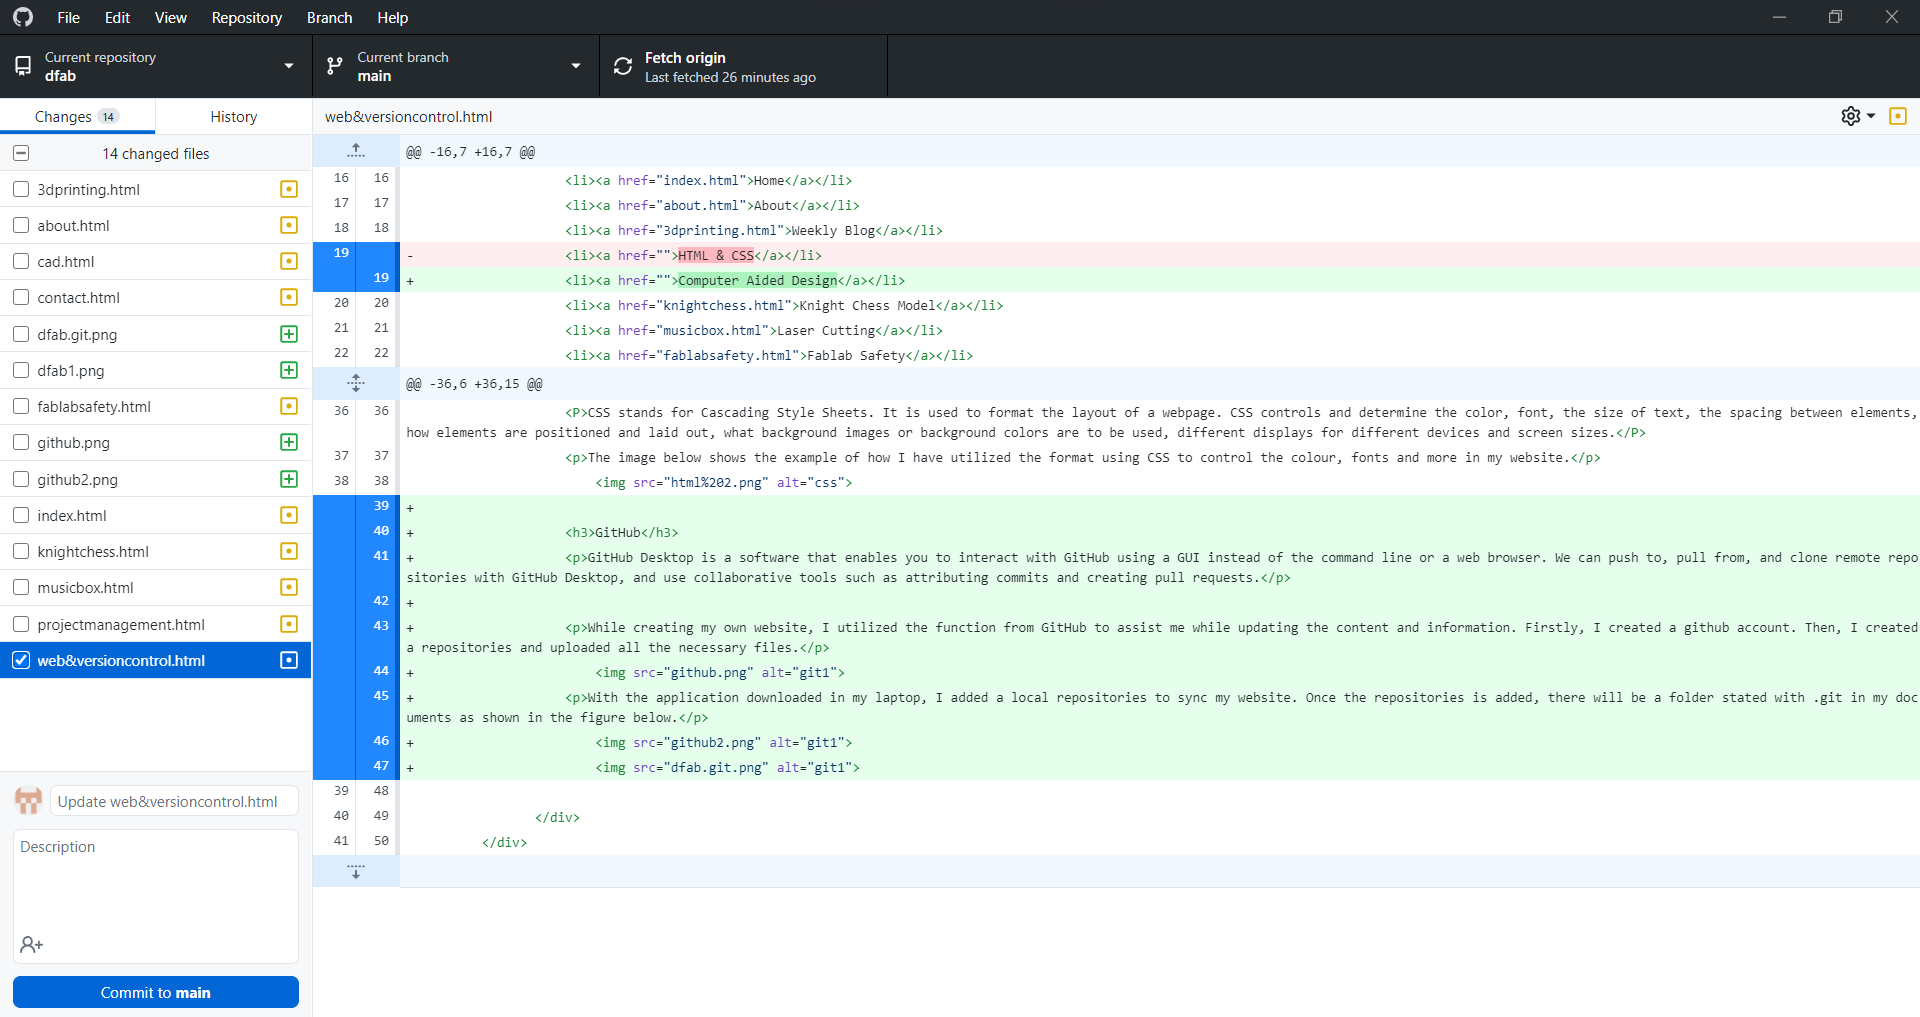
Task: Click modified icon for 3dprinting.html
Action: pos(289,189)
